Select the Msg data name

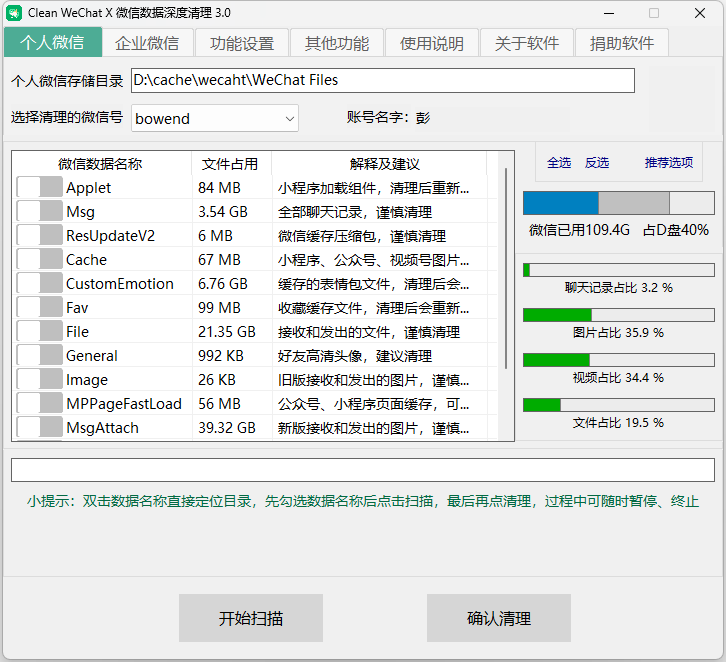(x=81, y=212)
